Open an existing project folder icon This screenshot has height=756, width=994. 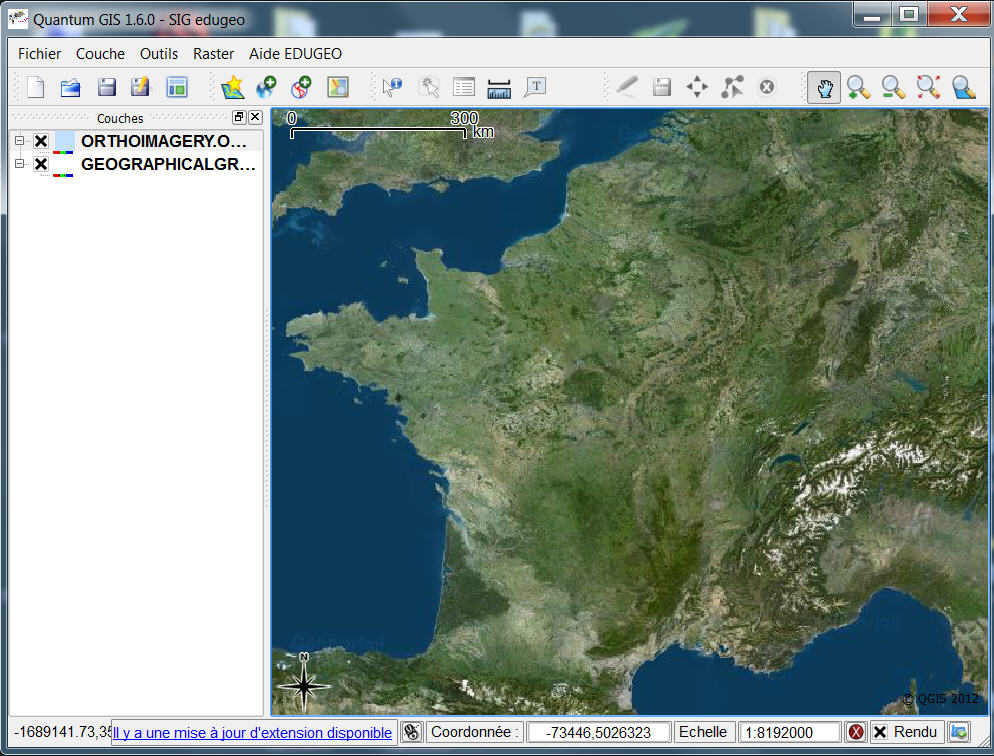tap(70, 87)
